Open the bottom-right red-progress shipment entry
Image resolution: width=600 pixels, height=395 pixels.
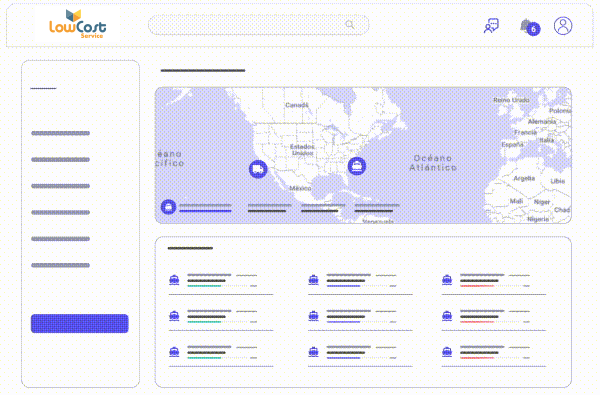[494, 353]
